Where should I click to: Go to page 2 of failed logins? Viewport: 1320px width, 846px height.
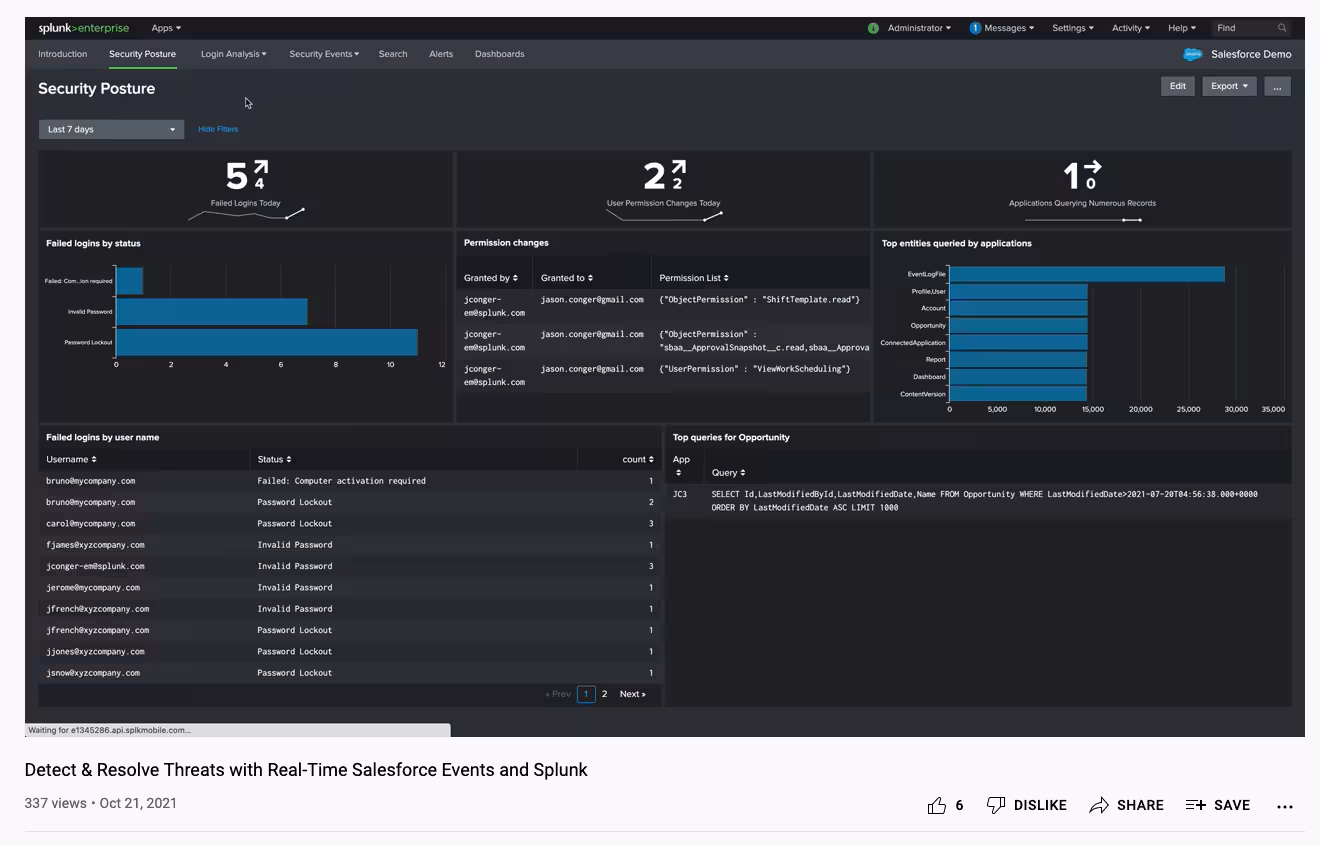pos(604,694)
